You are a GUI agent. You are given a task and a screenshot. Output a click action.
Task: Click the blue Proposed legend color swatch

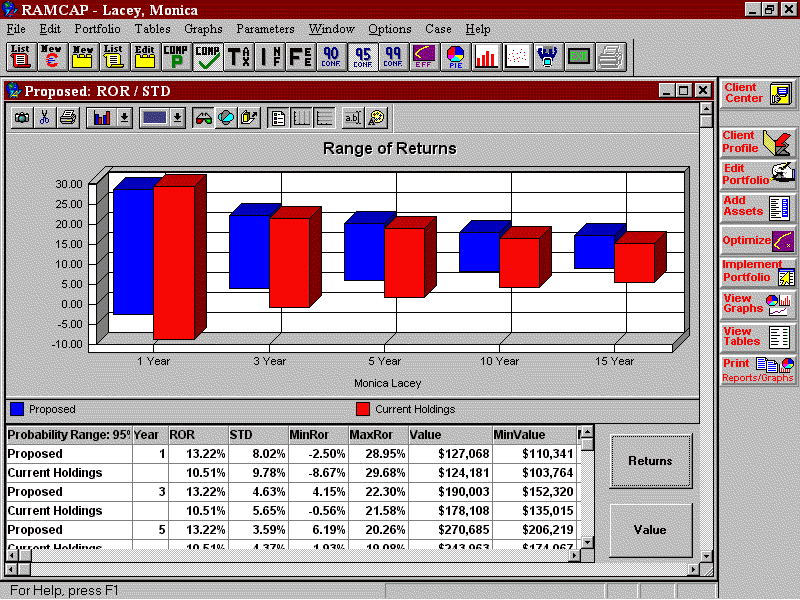point(17,409)
